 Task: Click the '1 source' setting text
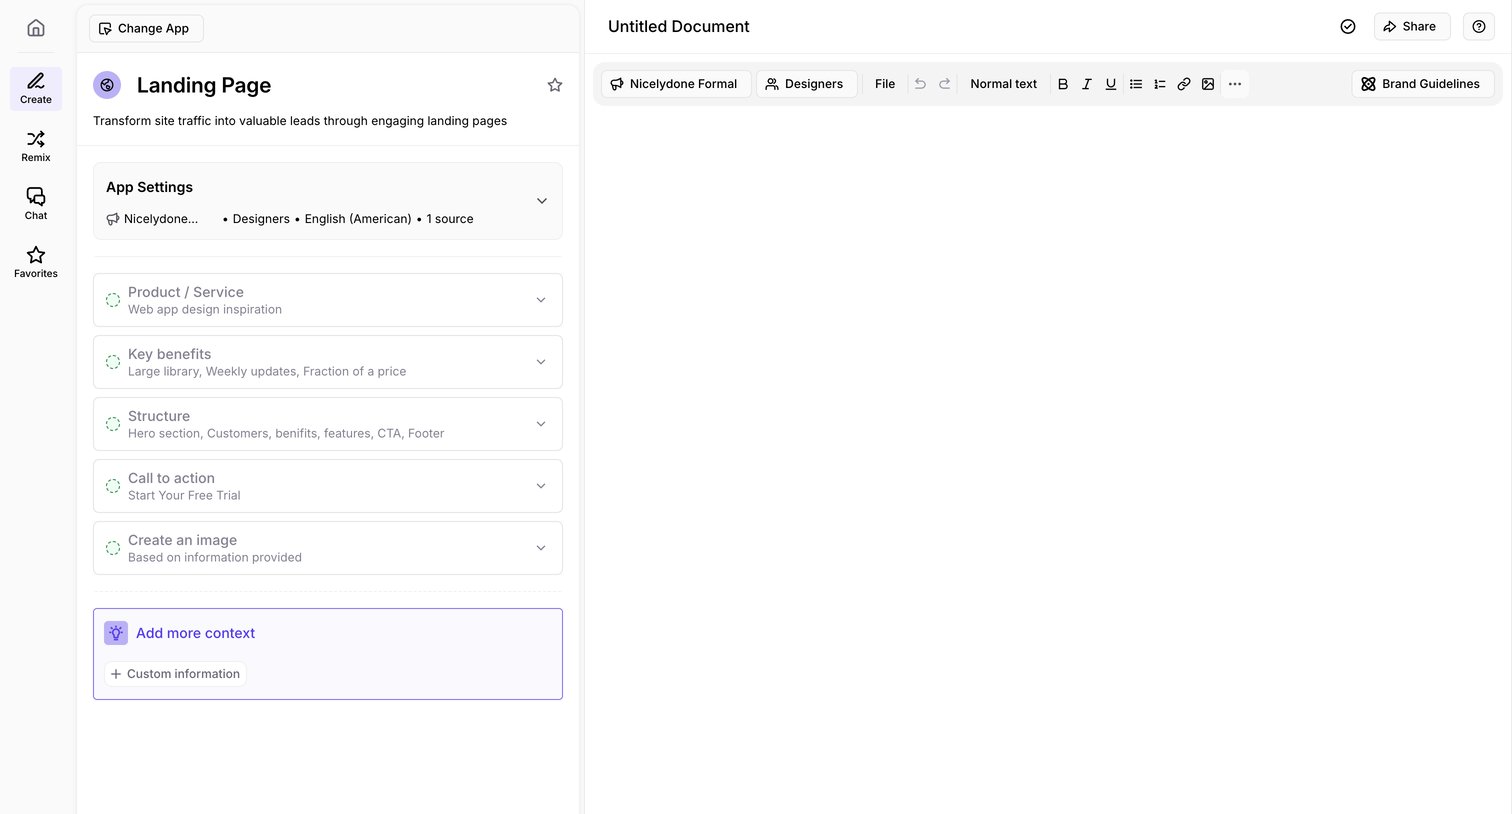450,219
